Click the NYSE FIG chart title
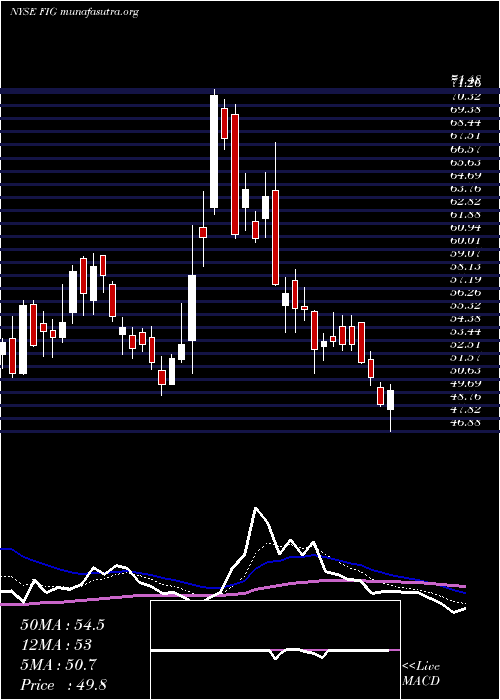Image resolution: width=500 pixels, height=700 pixels. (x=74, y=12)
